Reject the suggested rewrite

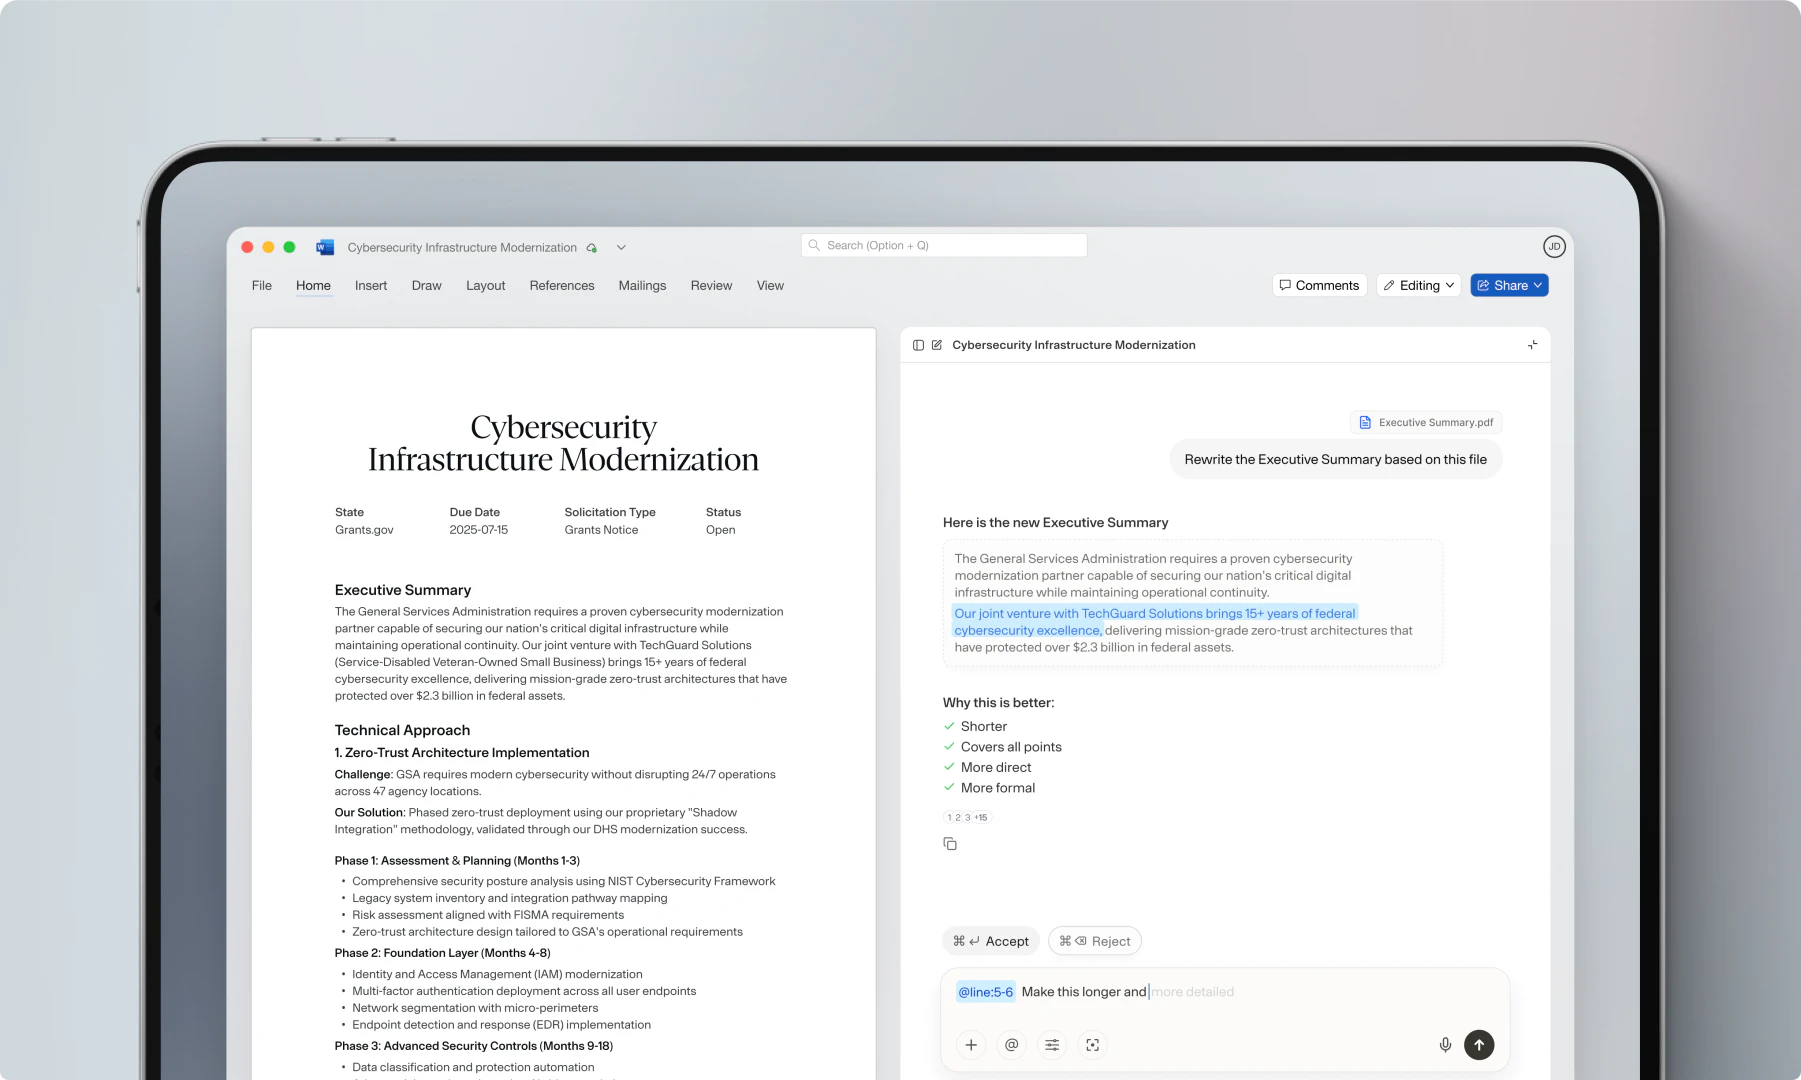1094,941
